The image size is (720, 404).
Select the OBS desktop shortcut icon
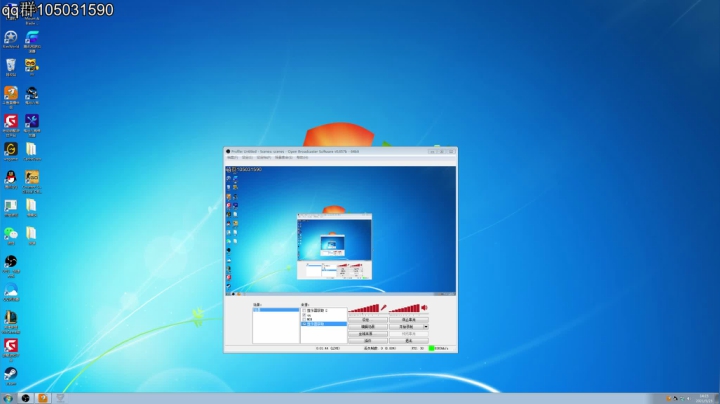[x=11, y=262]
